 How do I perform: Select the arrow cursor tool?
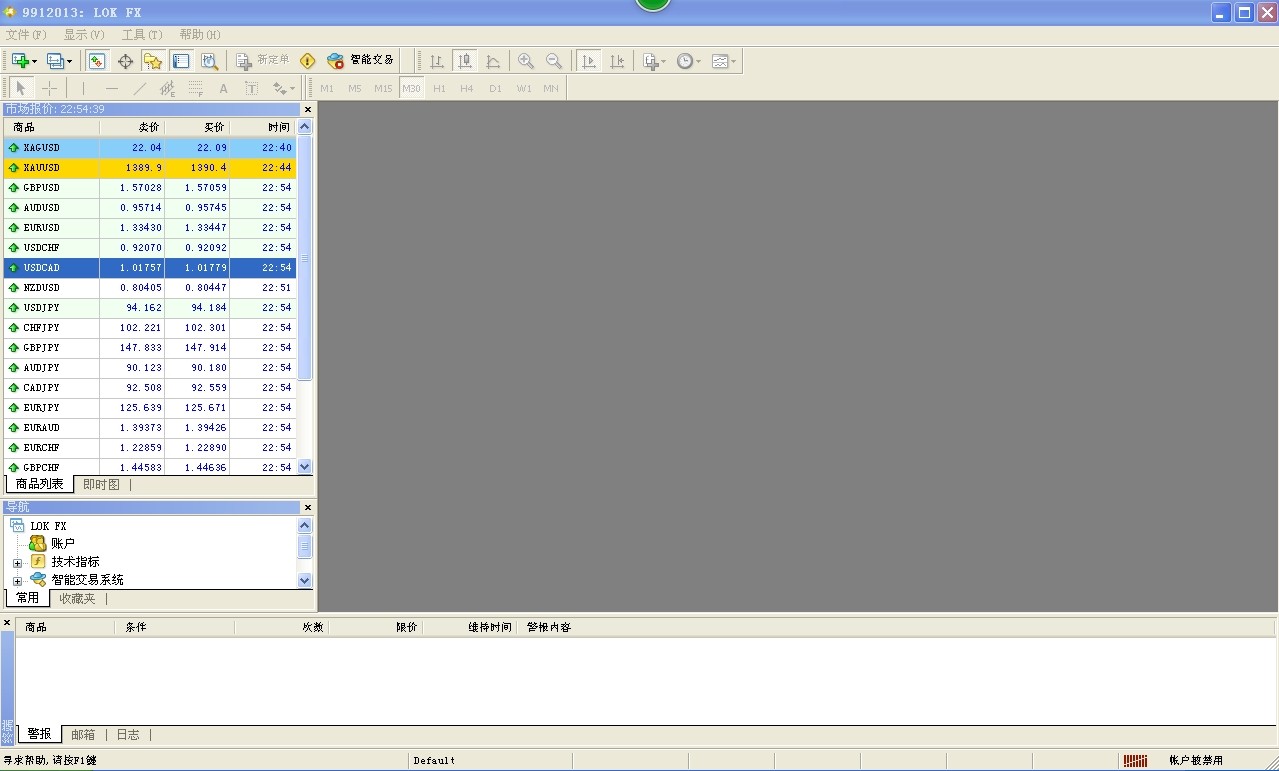(x=21, y=88)
